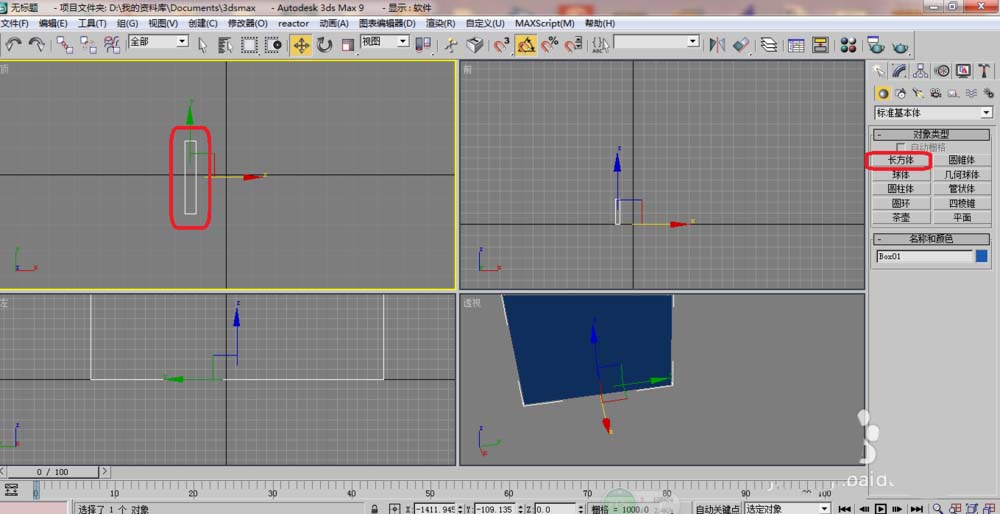Click the Mirror tool icon
Image resolution: width=1000 pixels, height=514 pixels.
coord(717,45)
